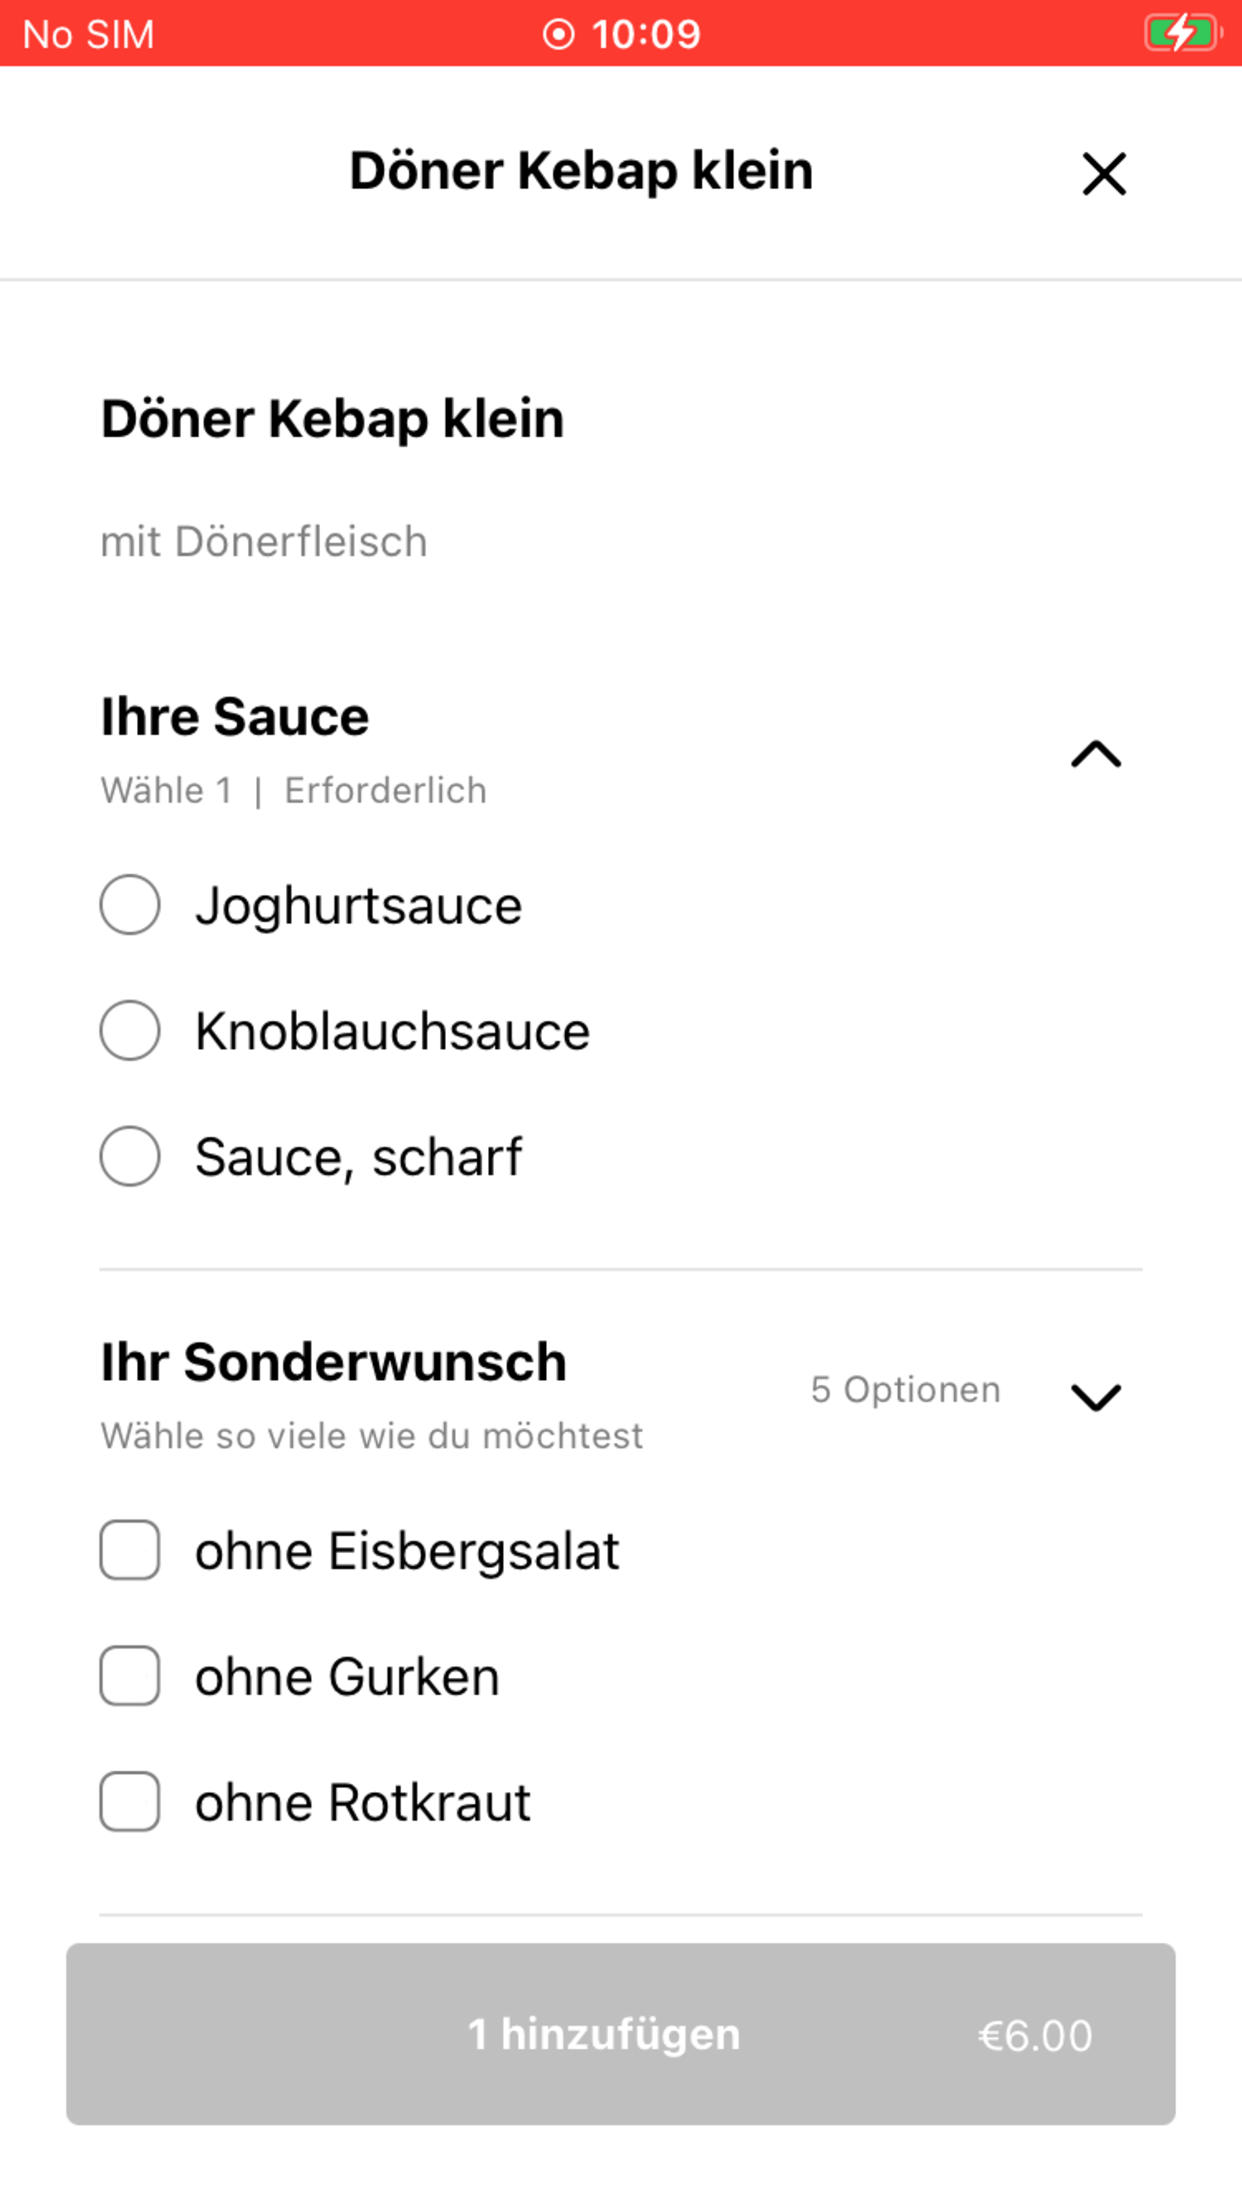Image resolution: width=1242 pixels, height=2208 pixels.
Task: Tick the ohne Gurken checkbox
Action: point(130,1676)
